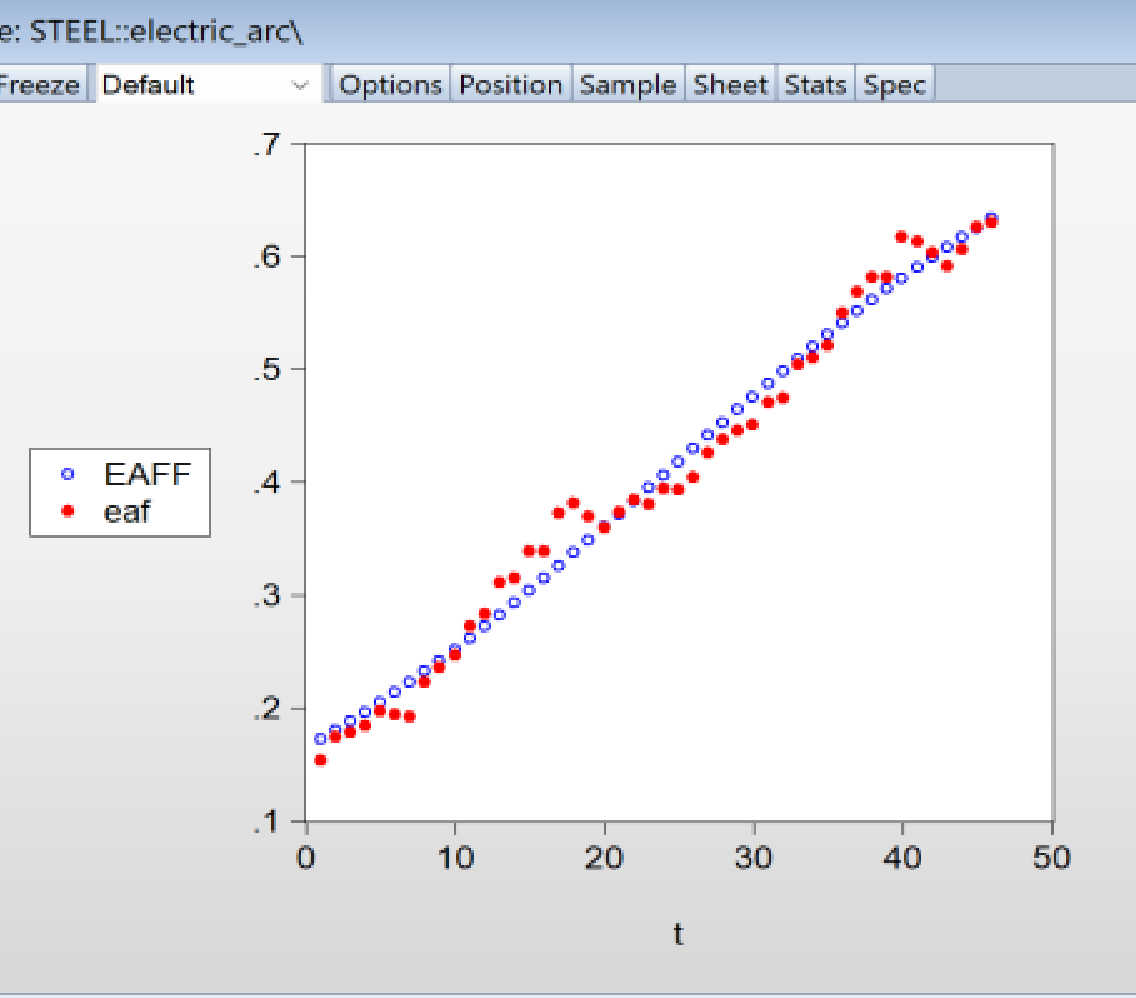Click the 50 x-axis tick label

coord(1051,858)
